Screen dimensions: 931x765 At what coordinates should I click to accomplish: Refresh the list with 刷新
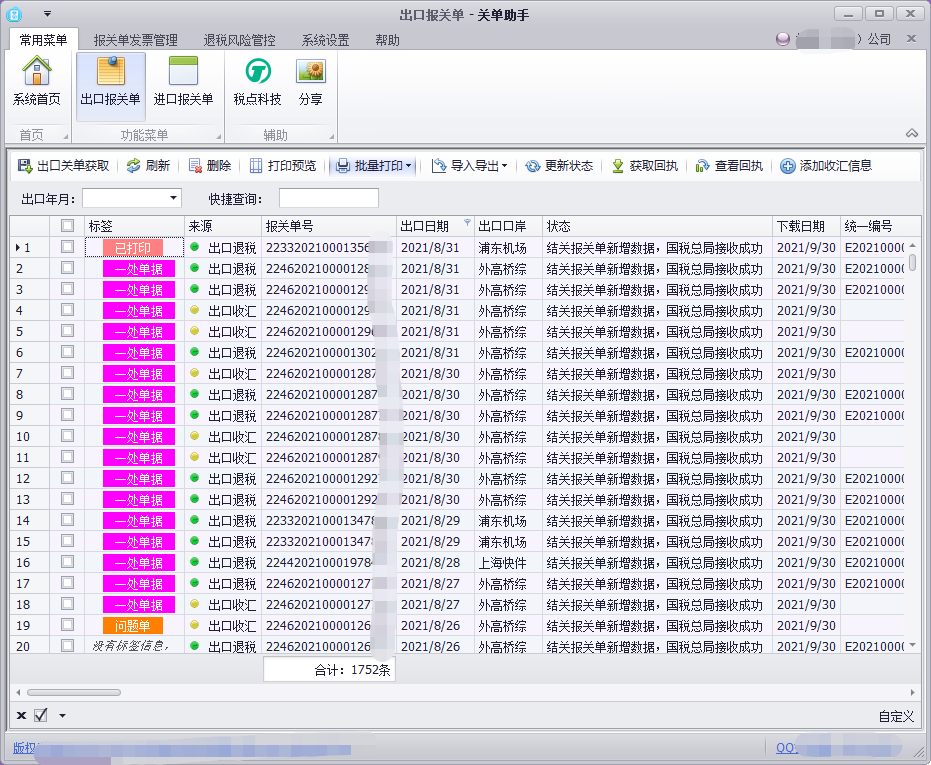(x=148, y=166)
